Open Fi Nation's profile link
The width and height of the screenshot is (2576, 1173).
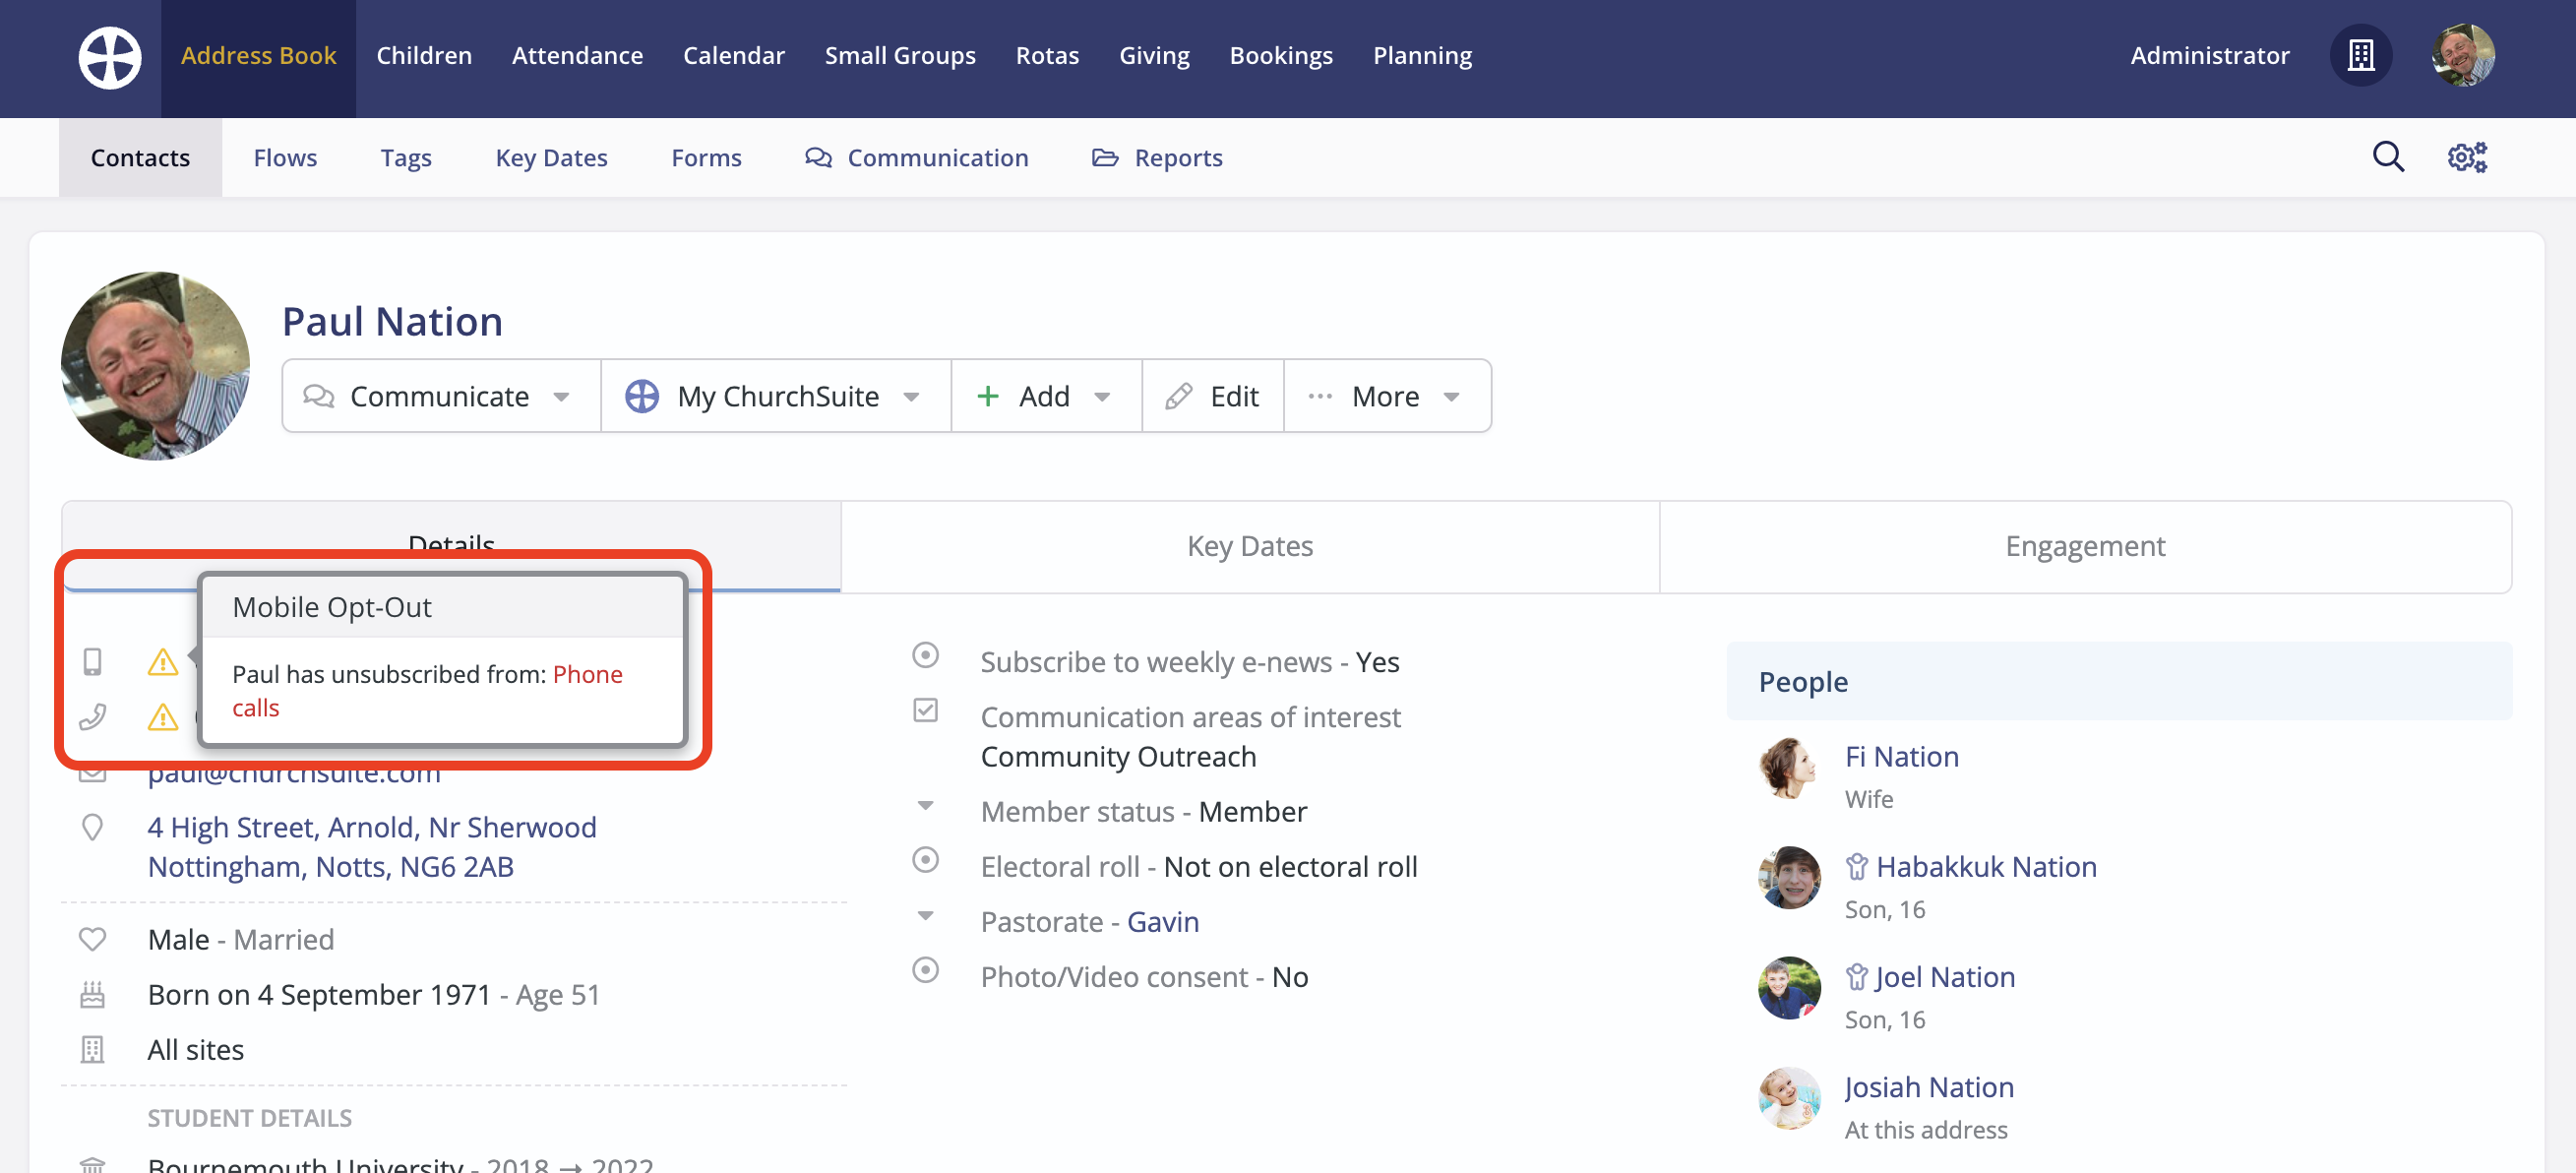pyautogui.click(x=1901, y=757)
